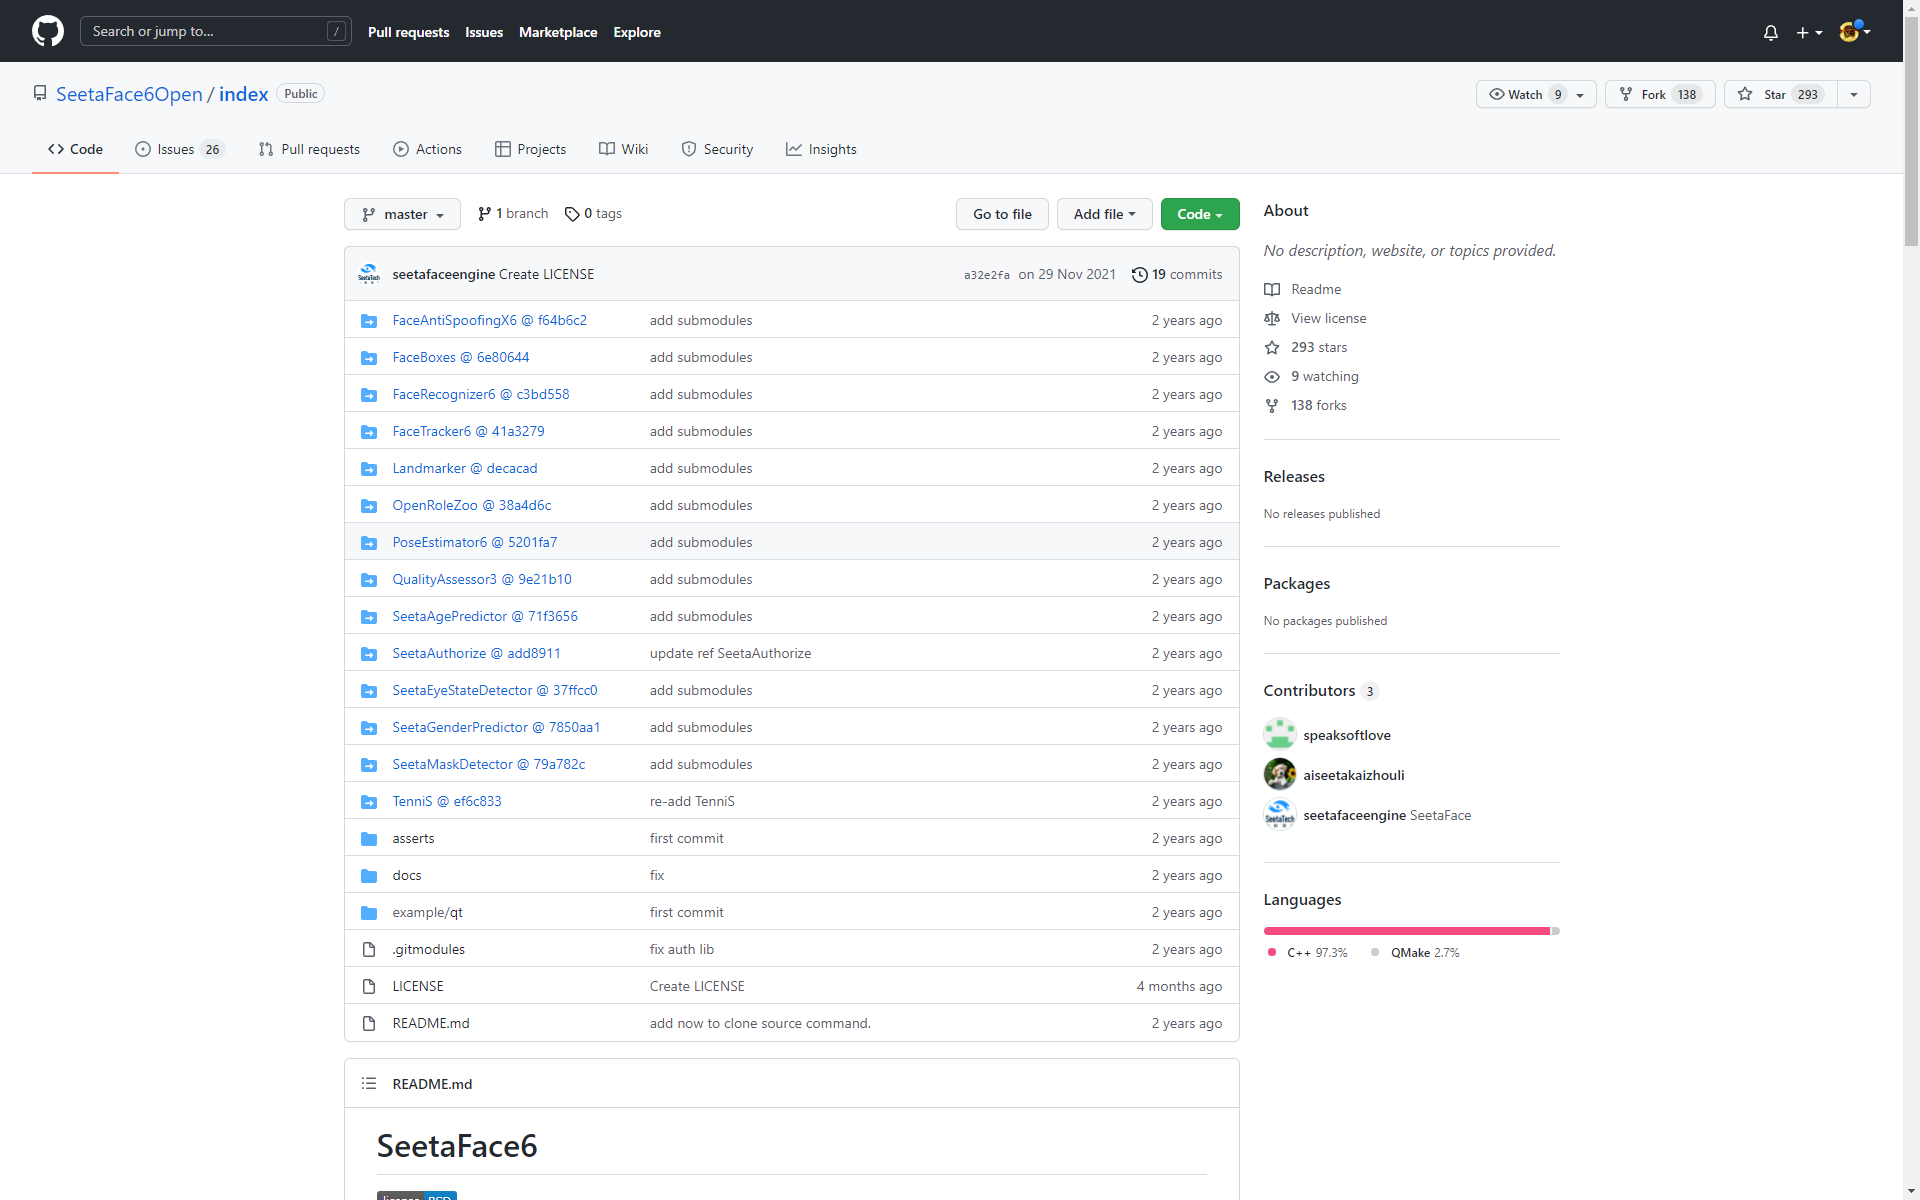The height and width of the screenshot is (1200, 1920).
Task: Click the speaksoftlove contributor avatar
Action: tap(1279, 734)
